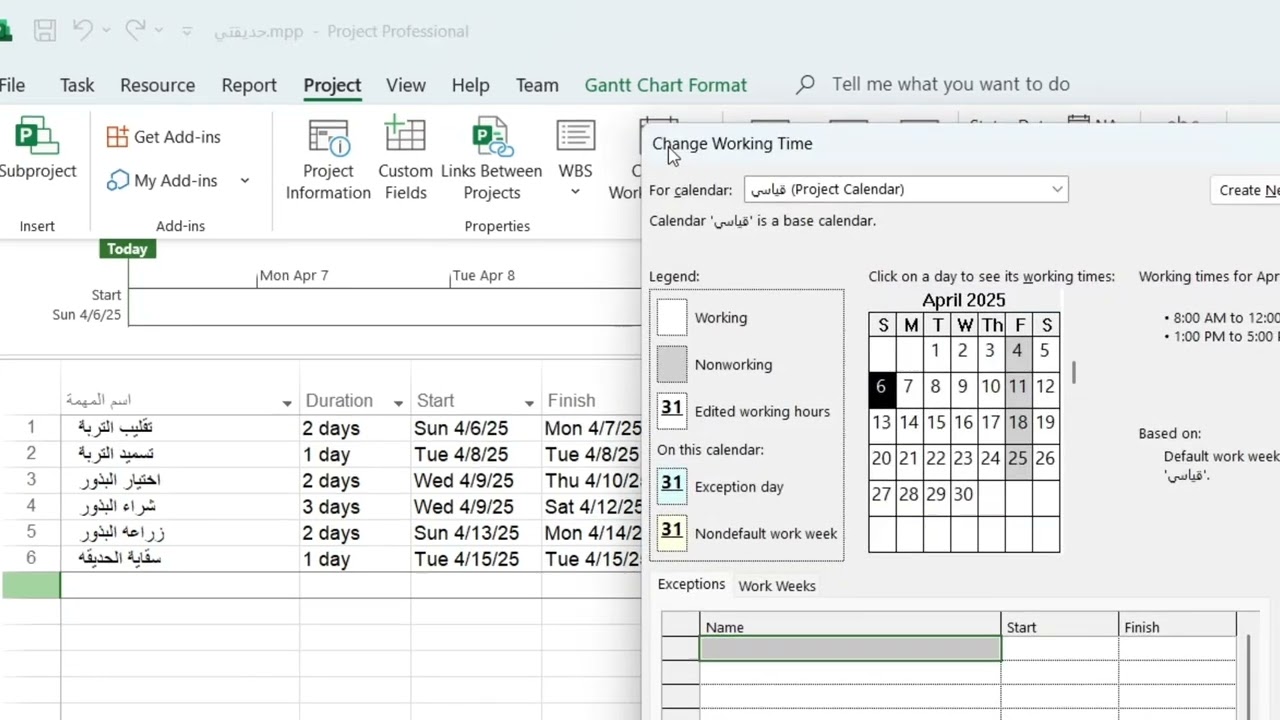
Task: Select nonworking day April 11
Action: pos(1018,387)
